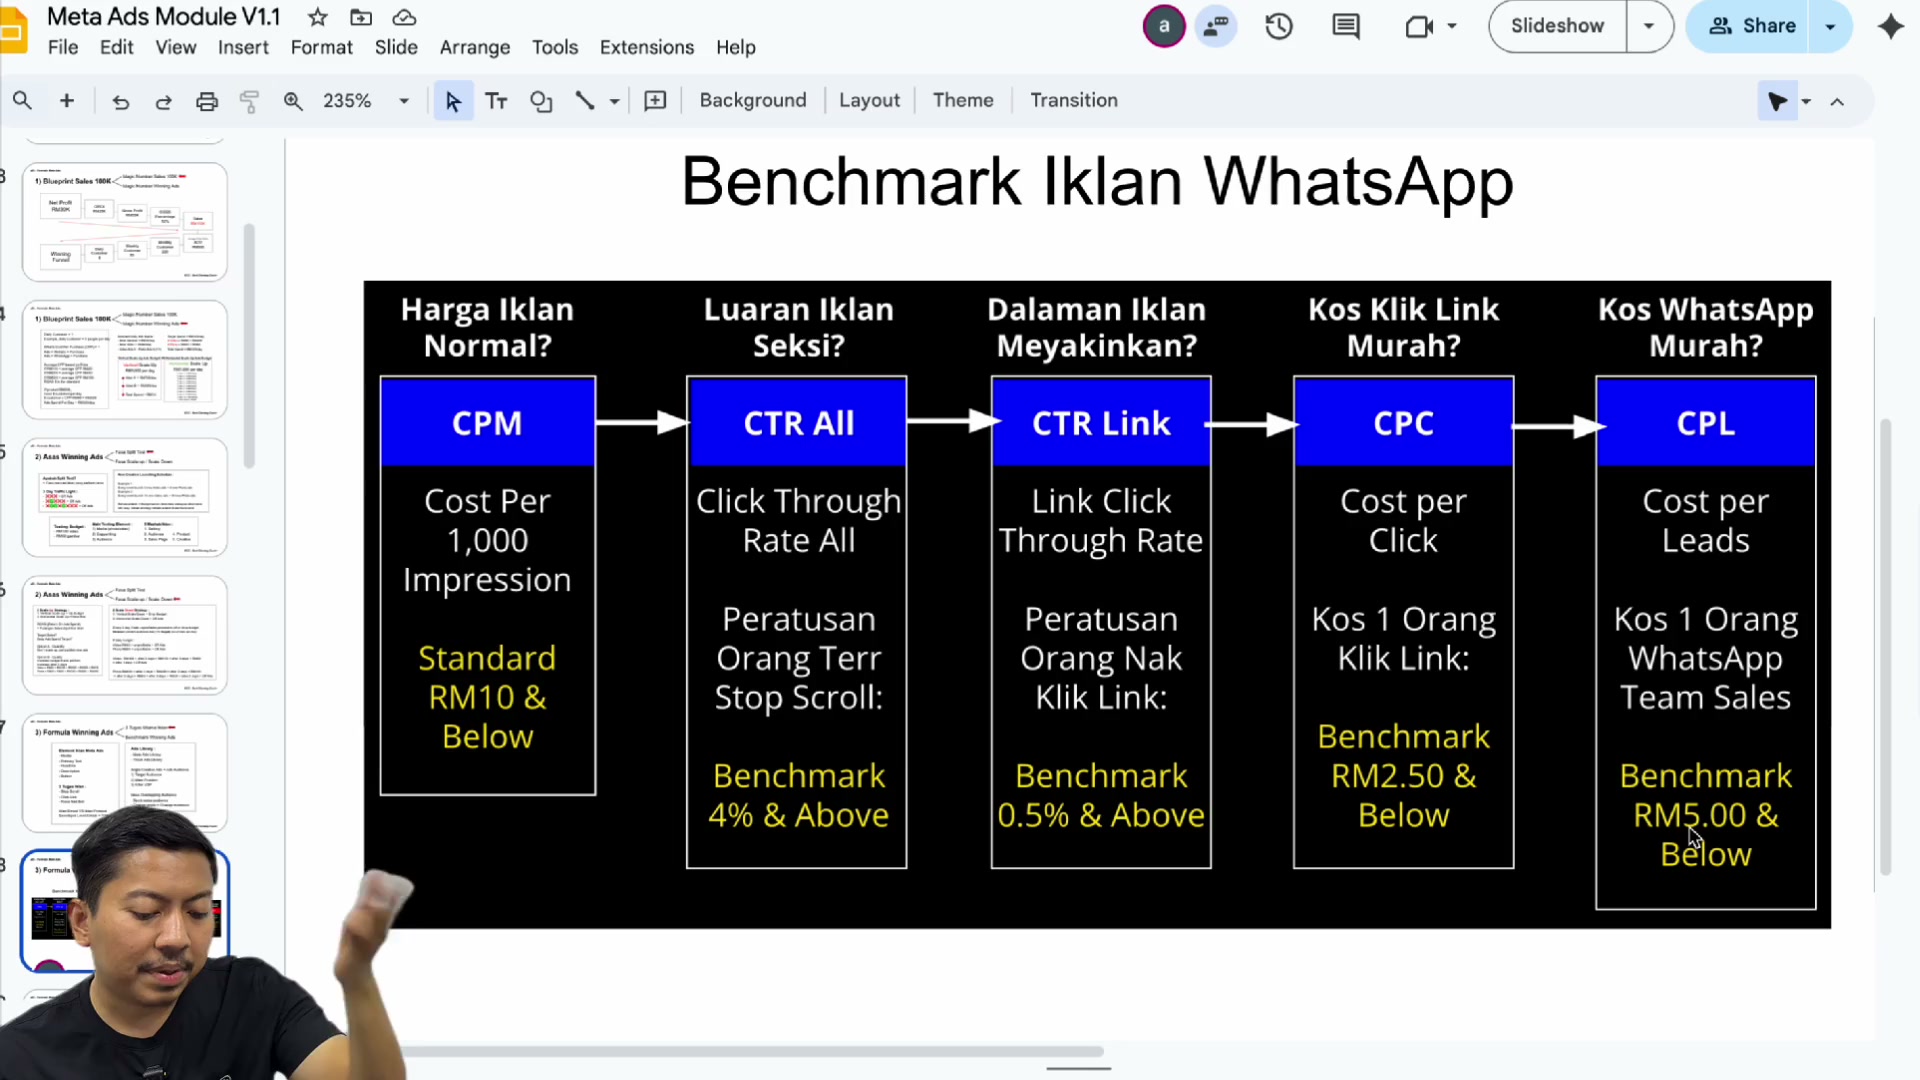Viewport: 1920px width, 1080px height.
Task: Insert a text box
Action: (x=496, y=101)
